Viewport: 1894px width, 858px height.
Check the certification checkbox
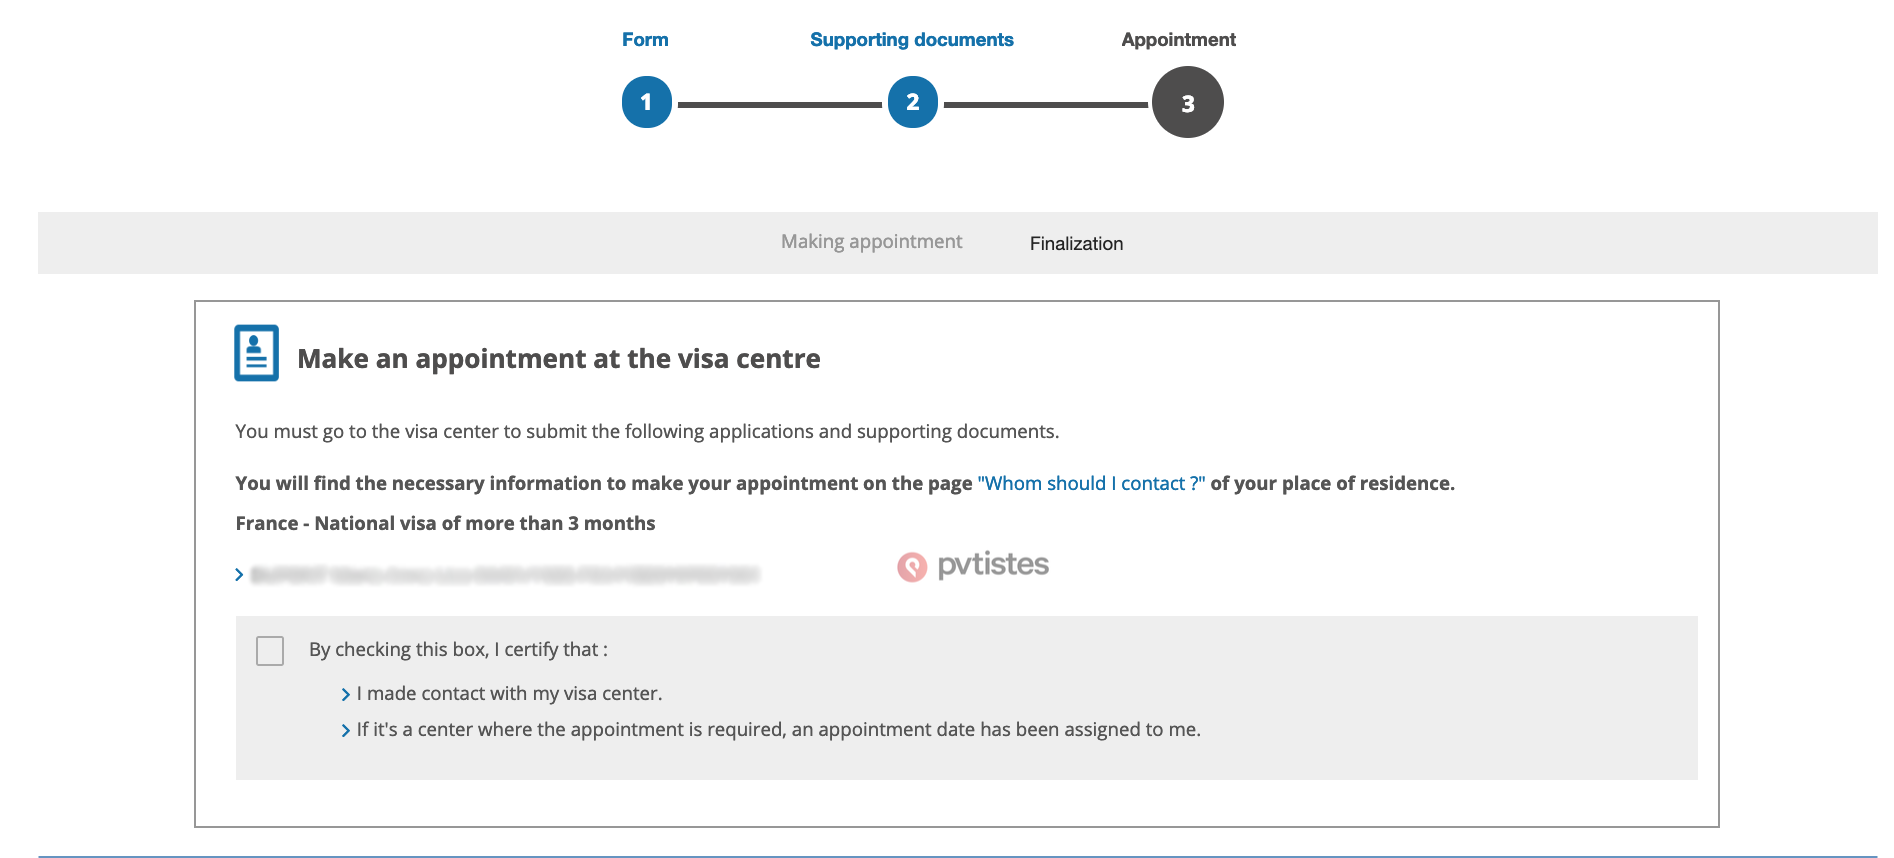click(270, 651)
